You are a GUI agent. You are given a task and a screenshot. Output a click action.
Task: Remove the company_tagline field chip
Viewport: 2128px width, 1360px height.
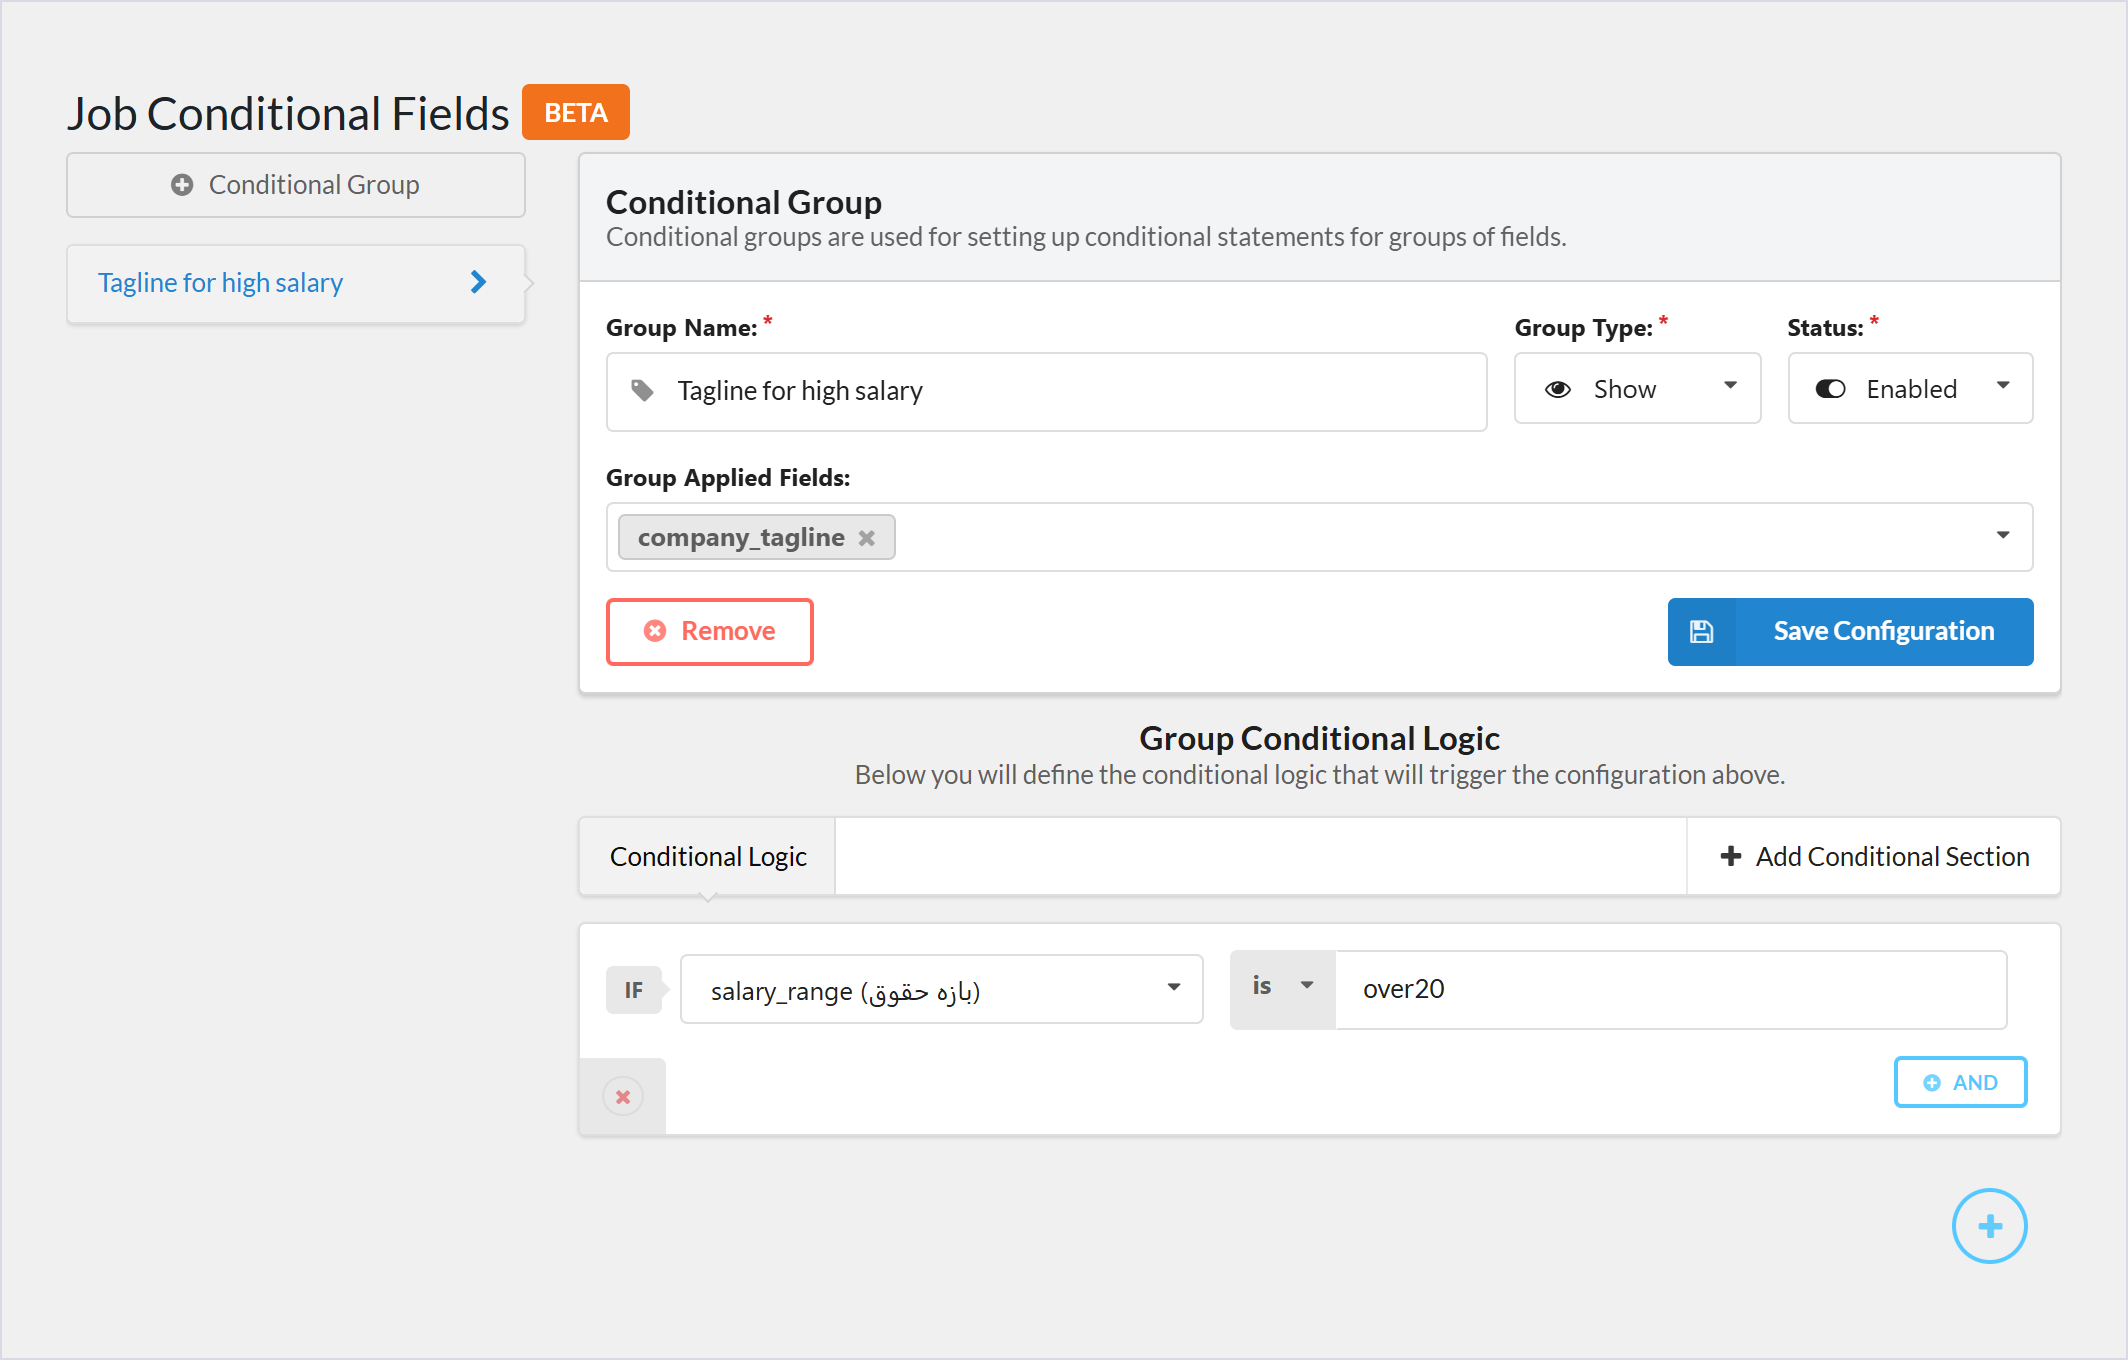pyautogui.click(x=867, y=538)
